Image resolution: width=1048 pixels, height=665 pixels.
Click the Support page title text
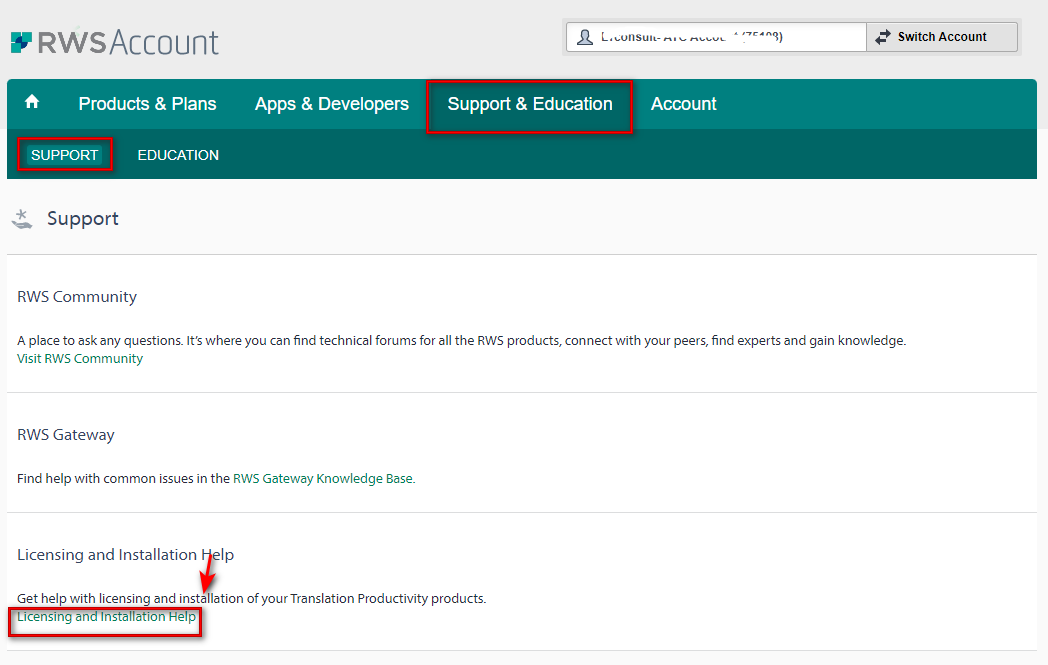coord(83,218)
